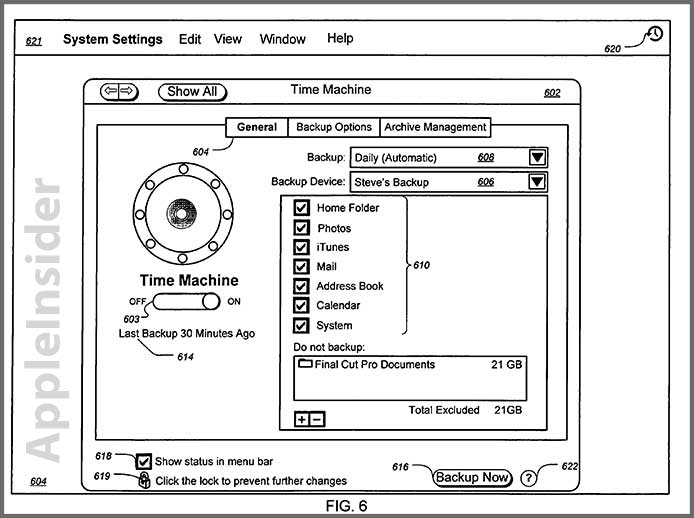Switch to the Backup Options tab

click(x=334, y=127)
